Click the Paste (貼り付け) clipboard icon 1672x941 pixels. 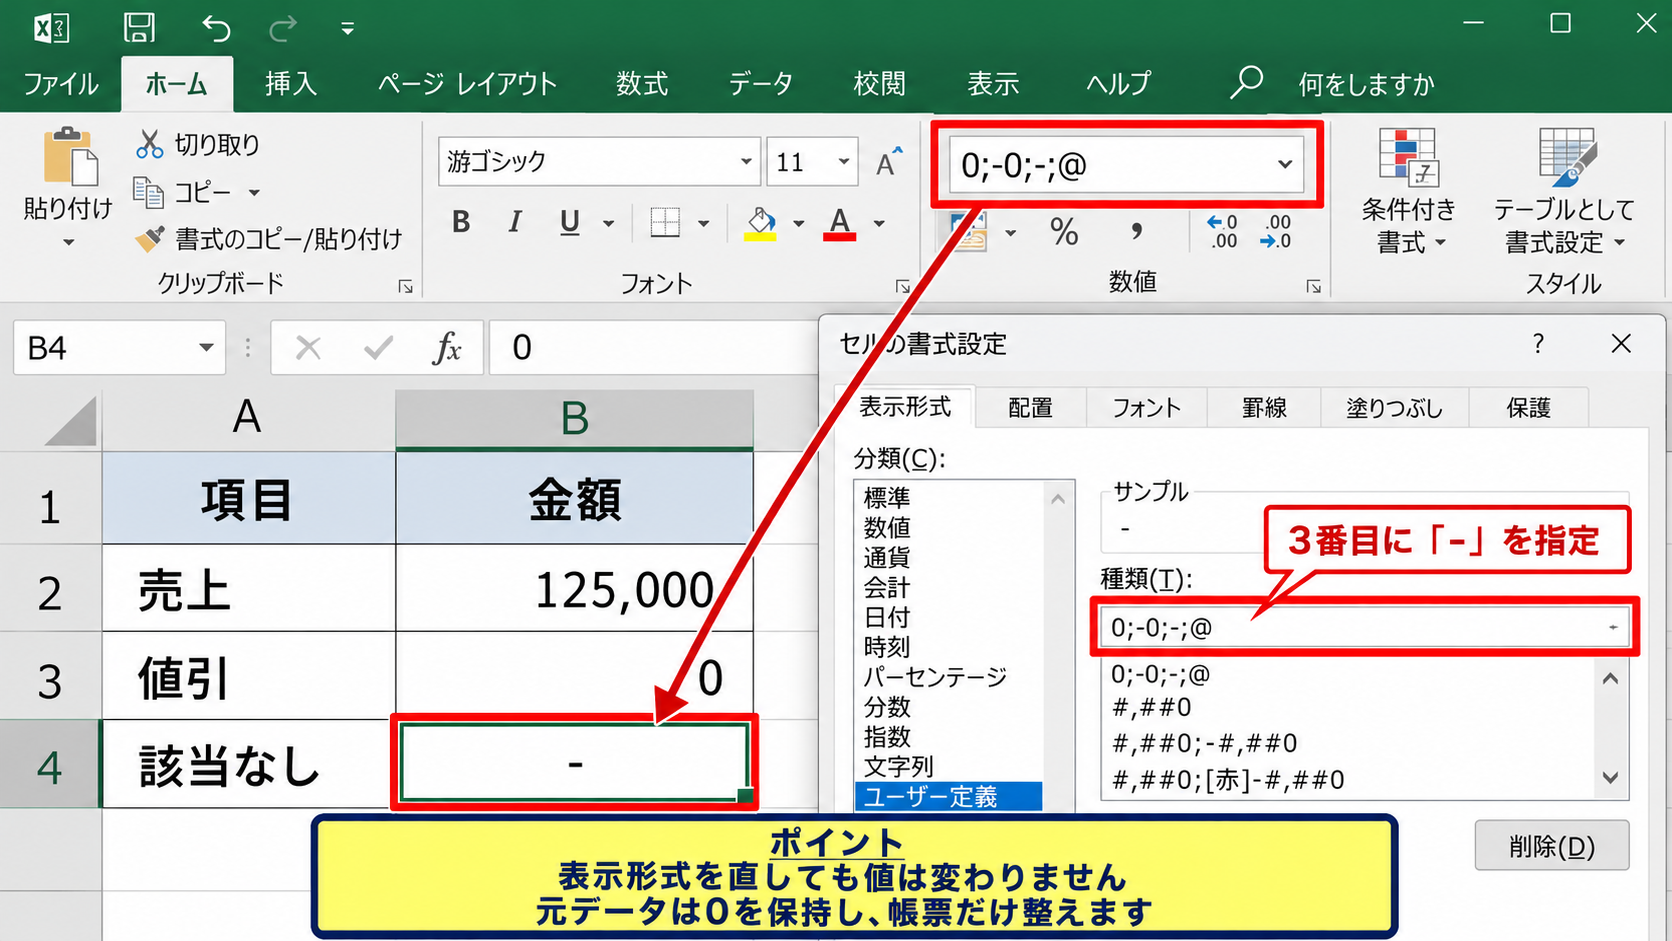70,157
